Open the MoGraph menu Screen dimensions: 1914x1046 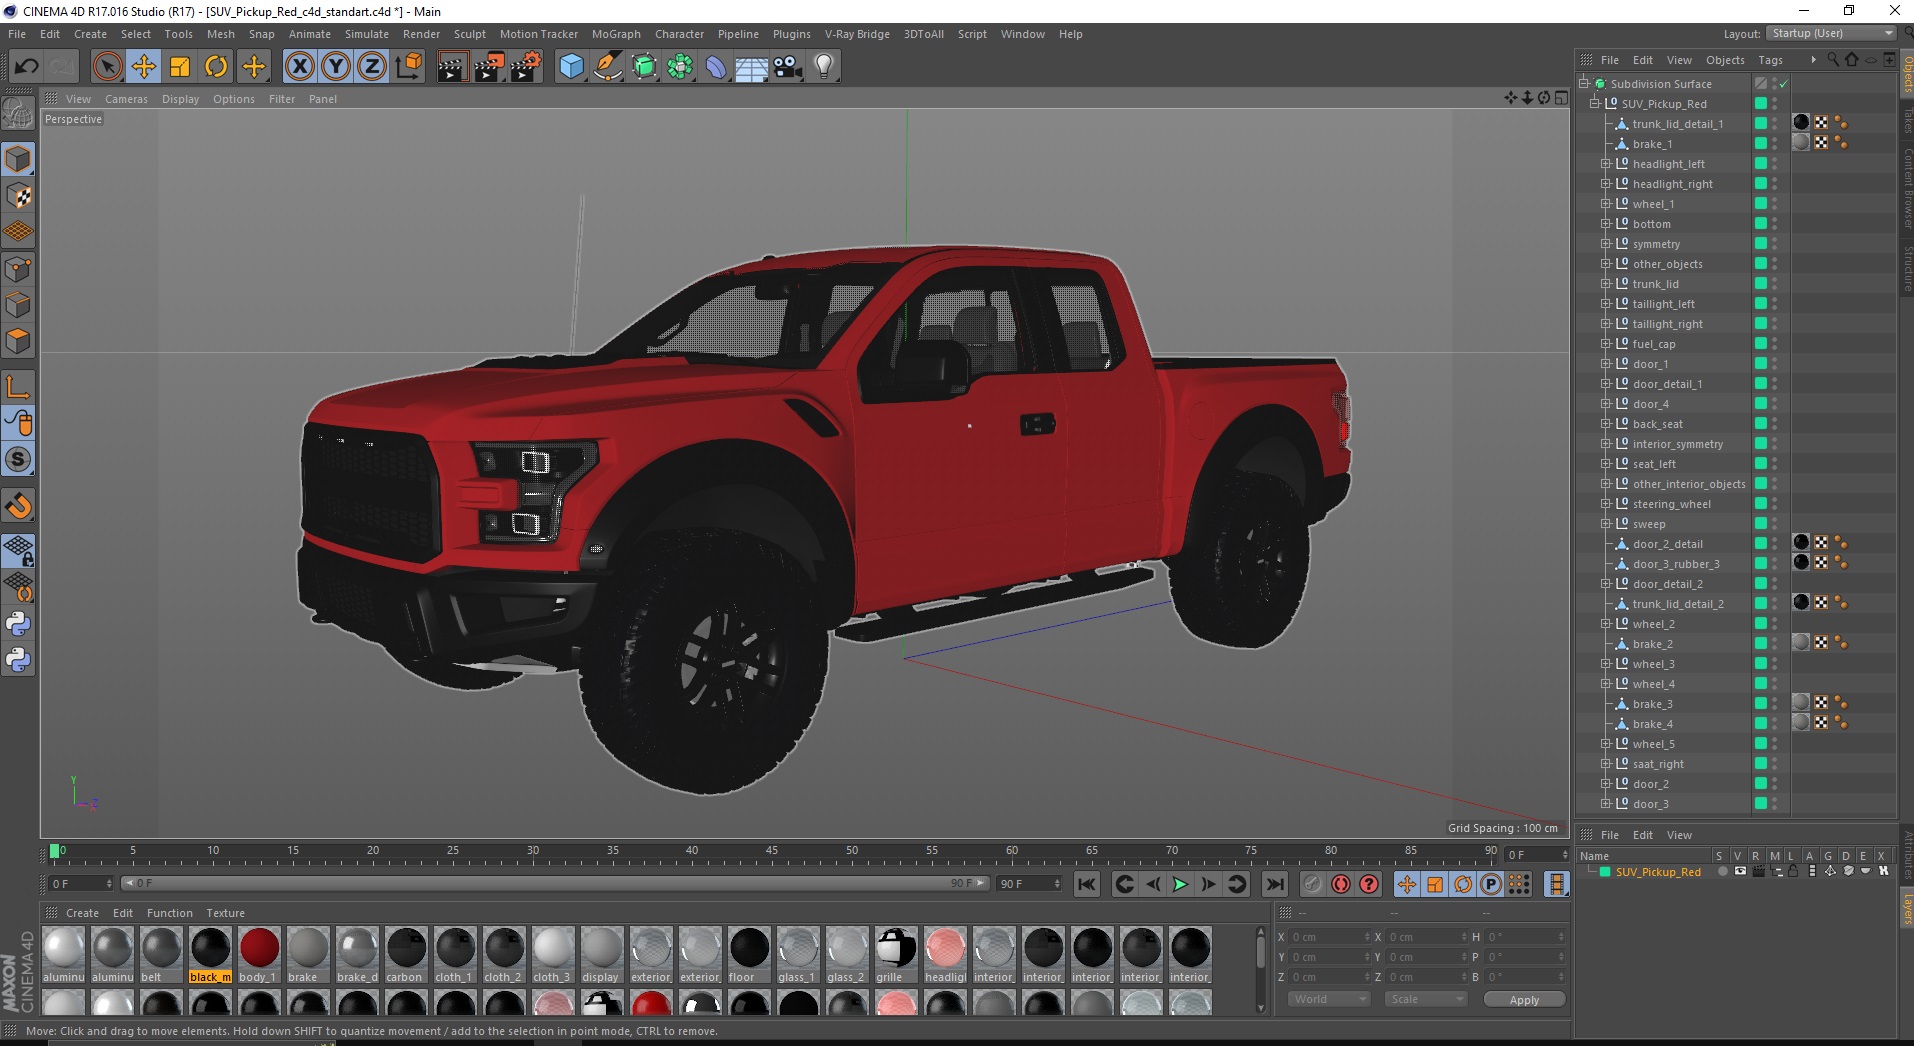pyautogui.click(x=616, y=34)
